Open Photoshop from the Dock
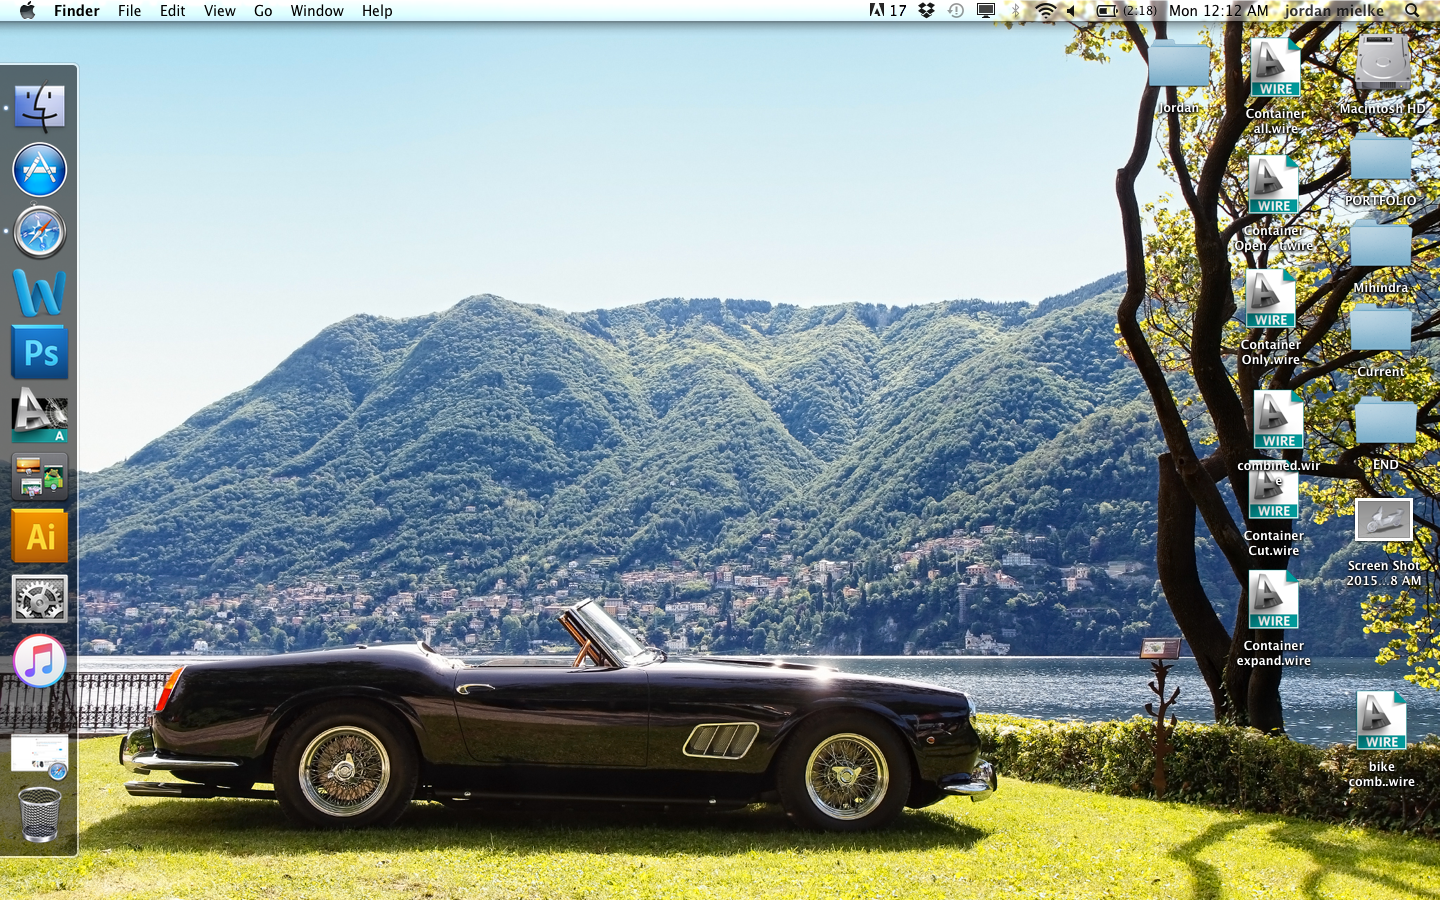1440x900 pixels. [x=40, y=353]
